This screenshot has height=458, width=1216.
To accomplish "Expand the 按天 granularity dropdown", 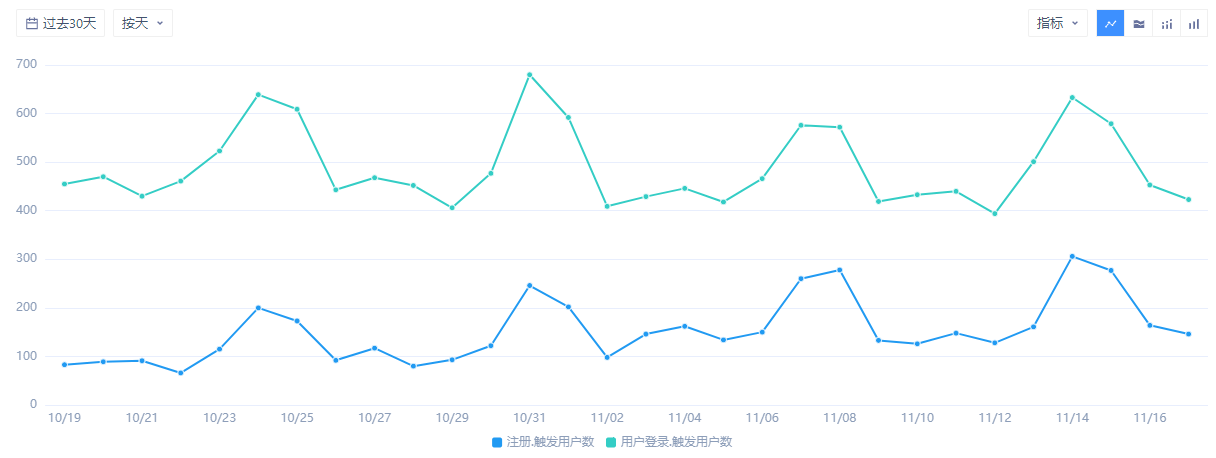I will (x=142, y=23).
